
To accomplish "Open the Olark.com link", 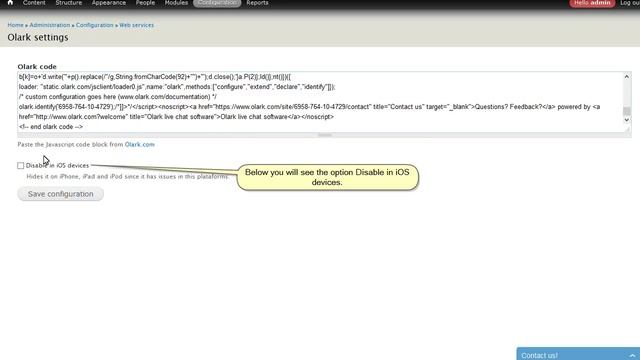I will (140, 144).
